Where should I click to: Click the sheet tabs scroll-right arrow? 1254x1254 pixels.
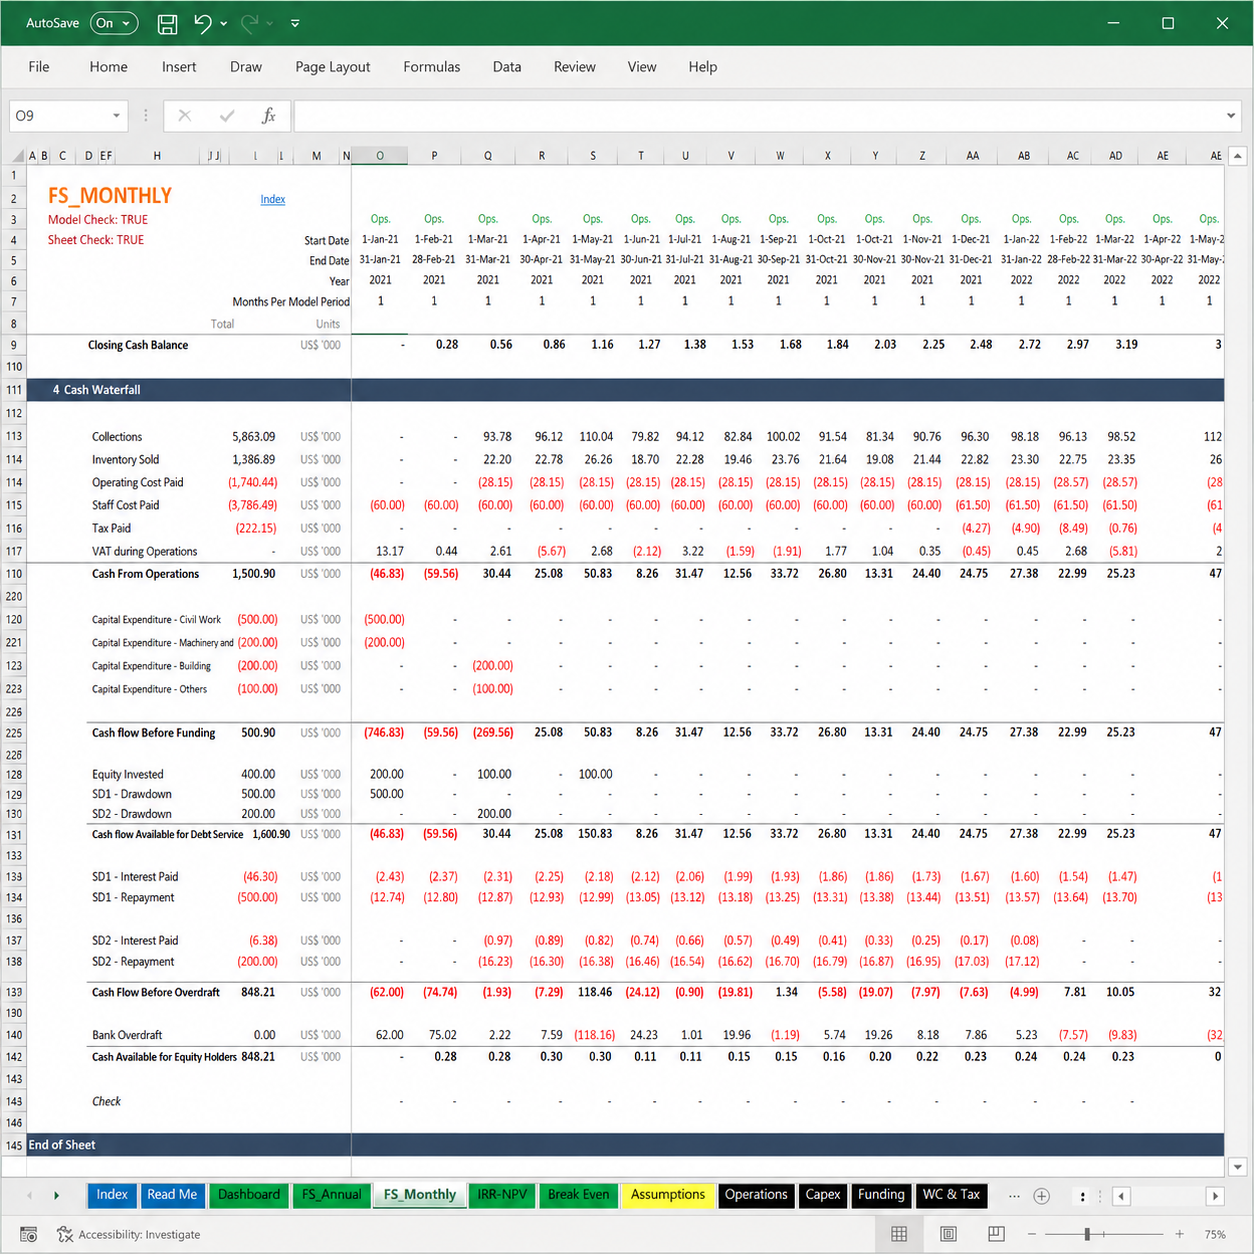56,1196
